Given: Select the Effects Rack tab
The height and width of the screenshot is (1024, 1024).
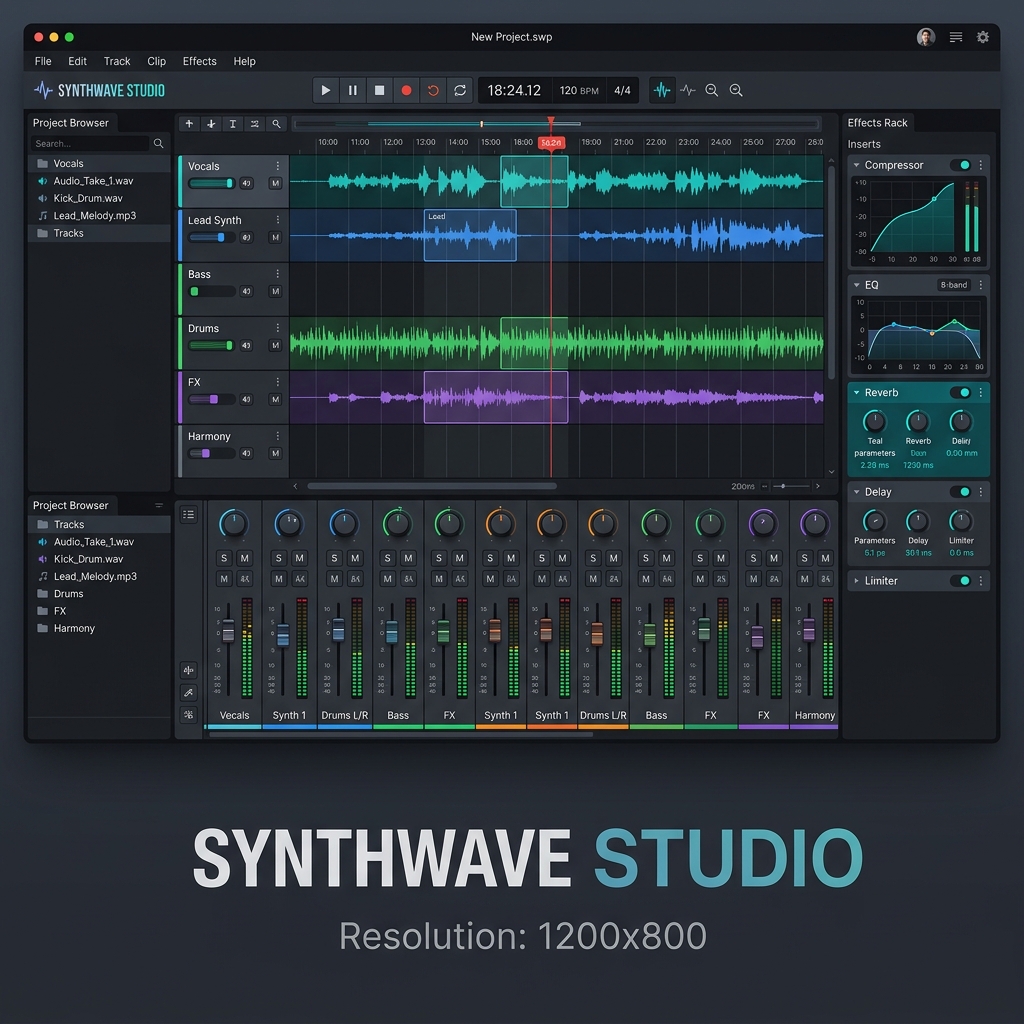Looking at the screenshot, I should (877, 123).
